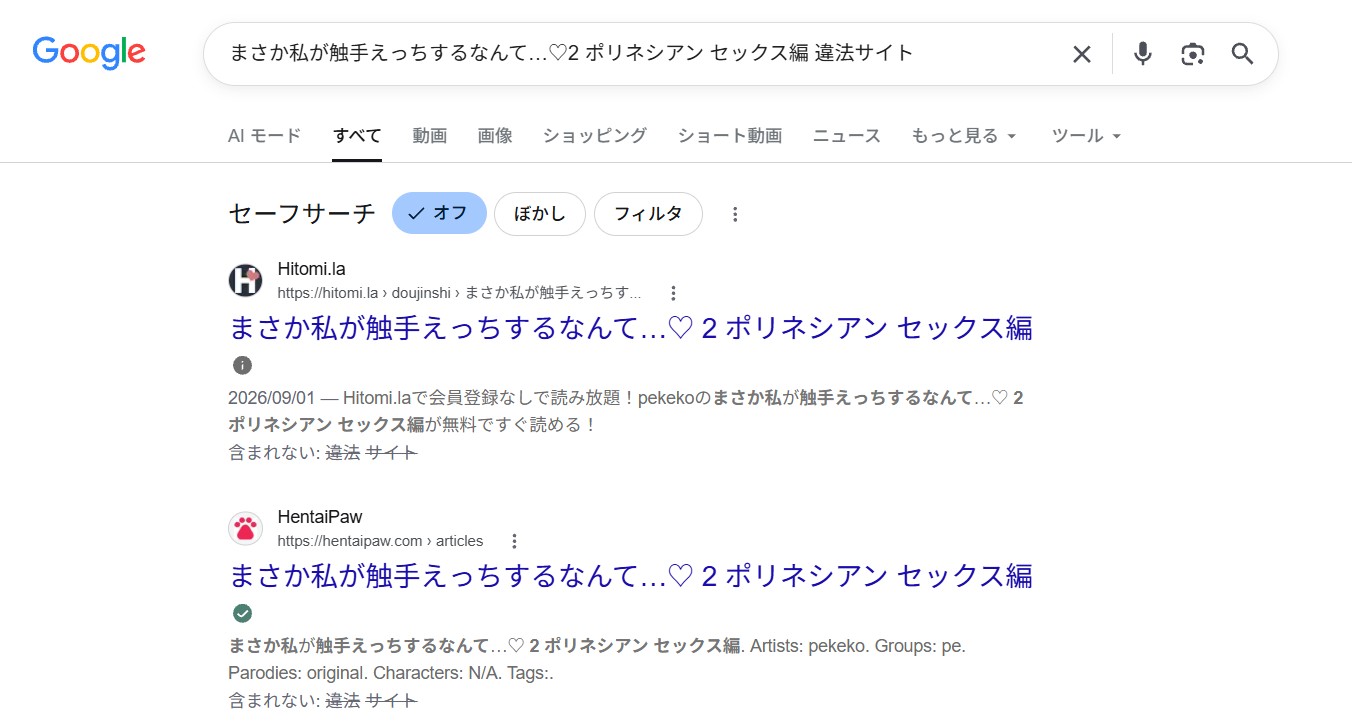Click the HentaiPaw paw favicon
Image resolution: width=1352 pixels, height=727 pixels.
245,528
